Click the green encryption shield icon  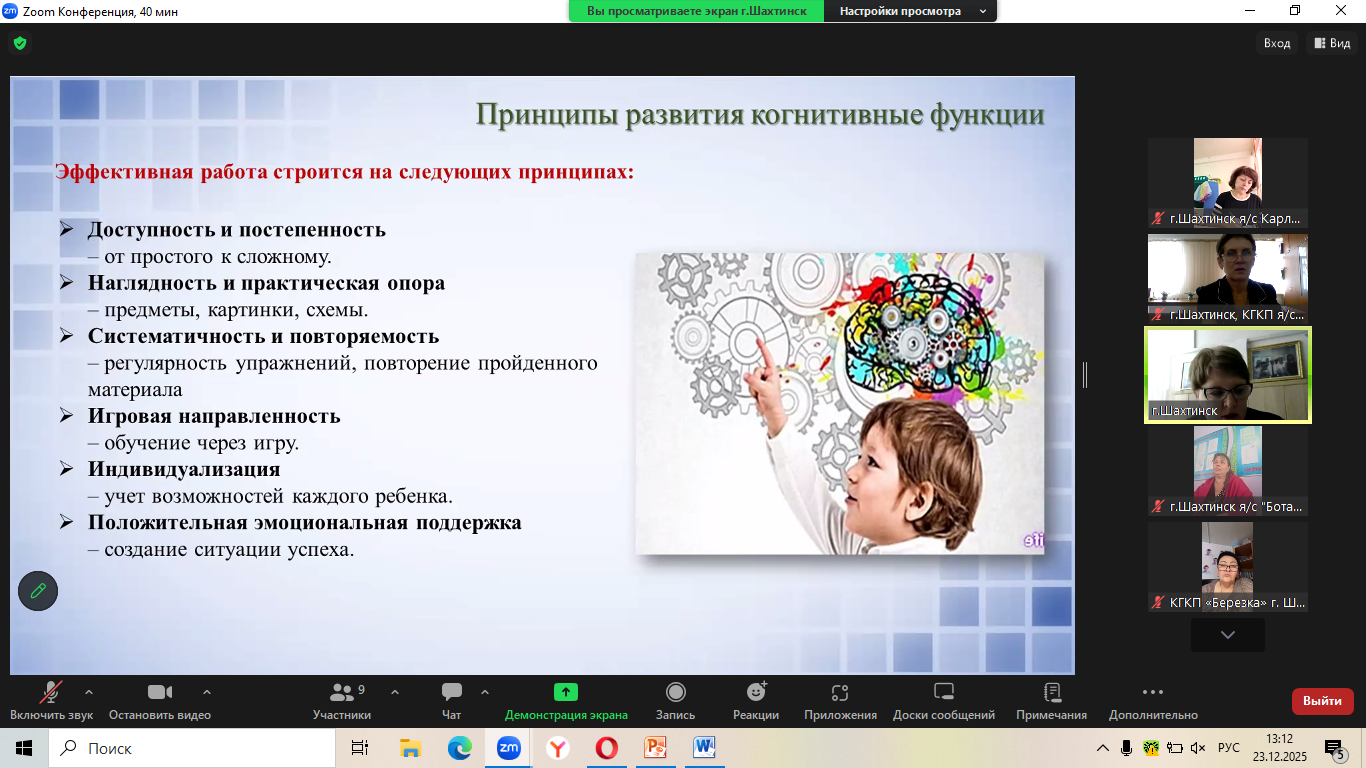20,43
